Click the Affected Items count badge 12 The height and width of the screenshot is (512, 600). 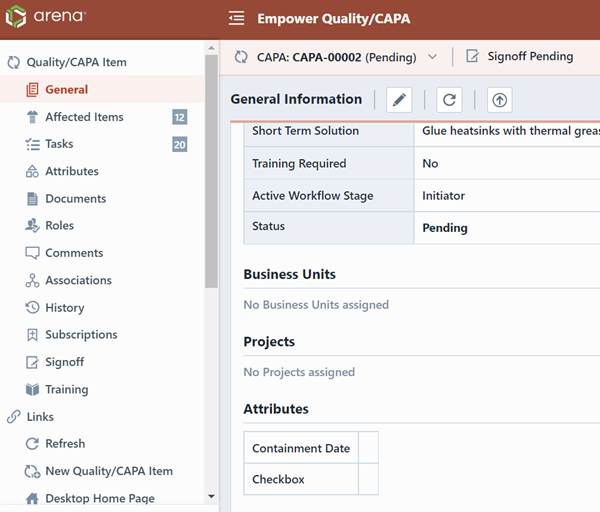(x=179, y=117)
